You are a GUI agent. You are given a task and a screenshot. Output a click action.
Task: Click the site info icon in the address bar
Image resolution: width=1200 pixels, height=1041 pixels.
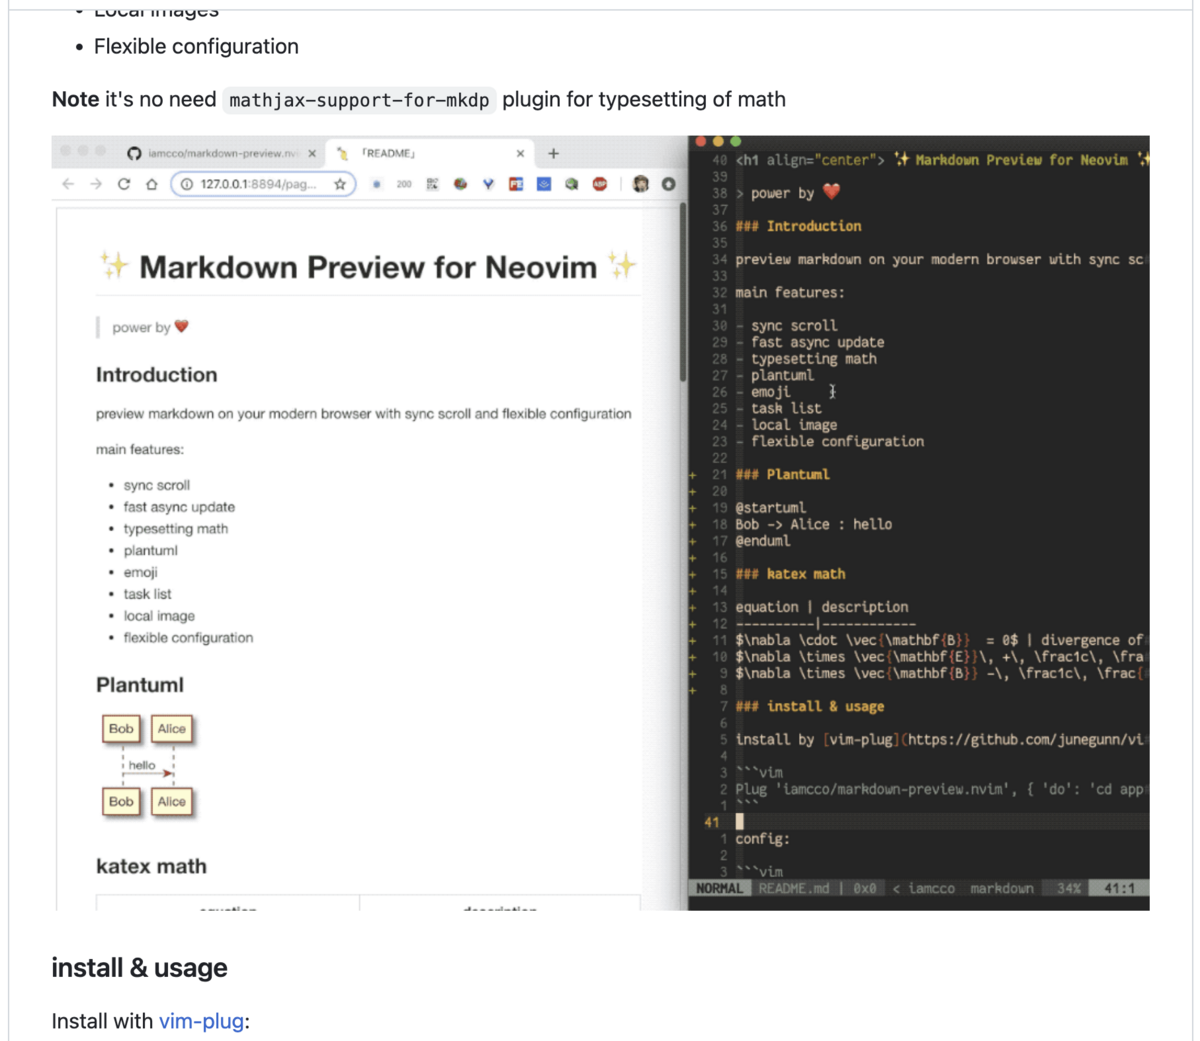(x=186, y=184)
